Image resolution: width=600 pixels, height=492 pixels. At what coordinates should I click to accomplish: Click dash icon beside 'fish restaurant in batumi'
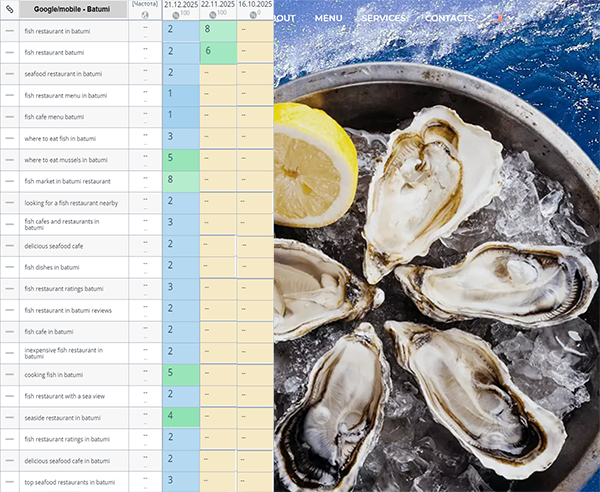tap(9, 31)
